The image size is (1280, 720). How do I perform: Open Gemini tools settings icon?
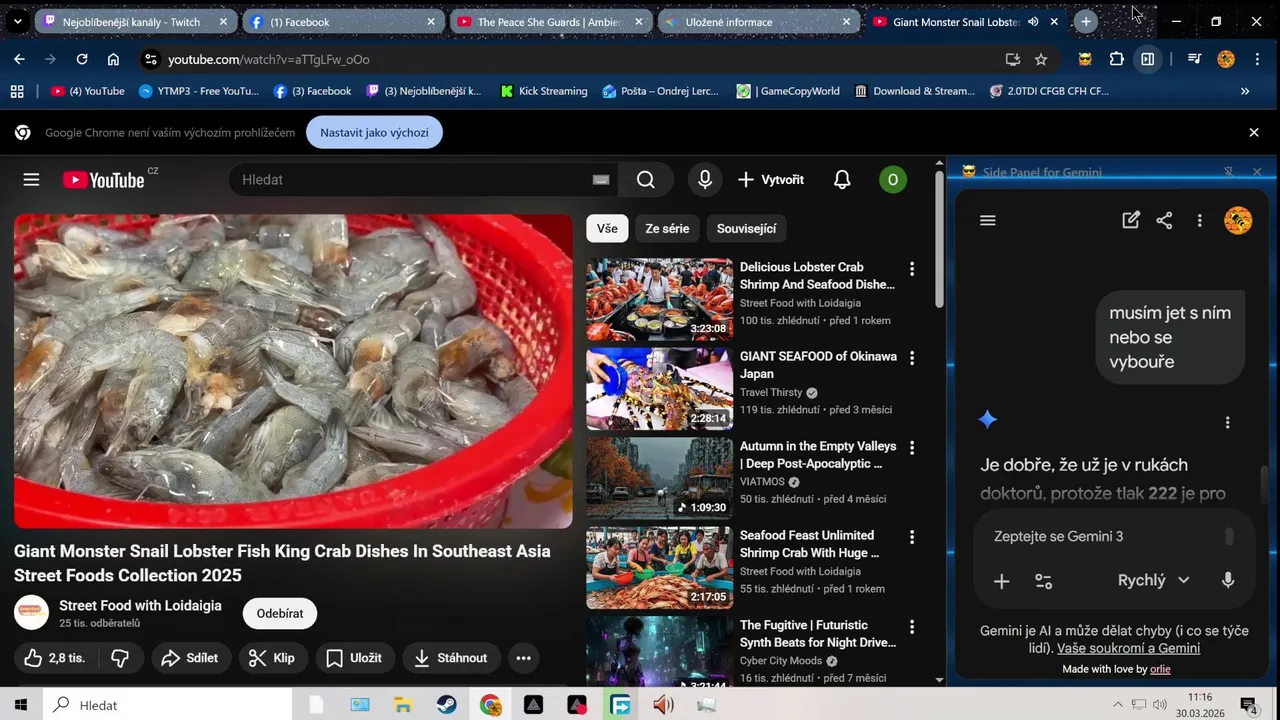point(1043,581)
